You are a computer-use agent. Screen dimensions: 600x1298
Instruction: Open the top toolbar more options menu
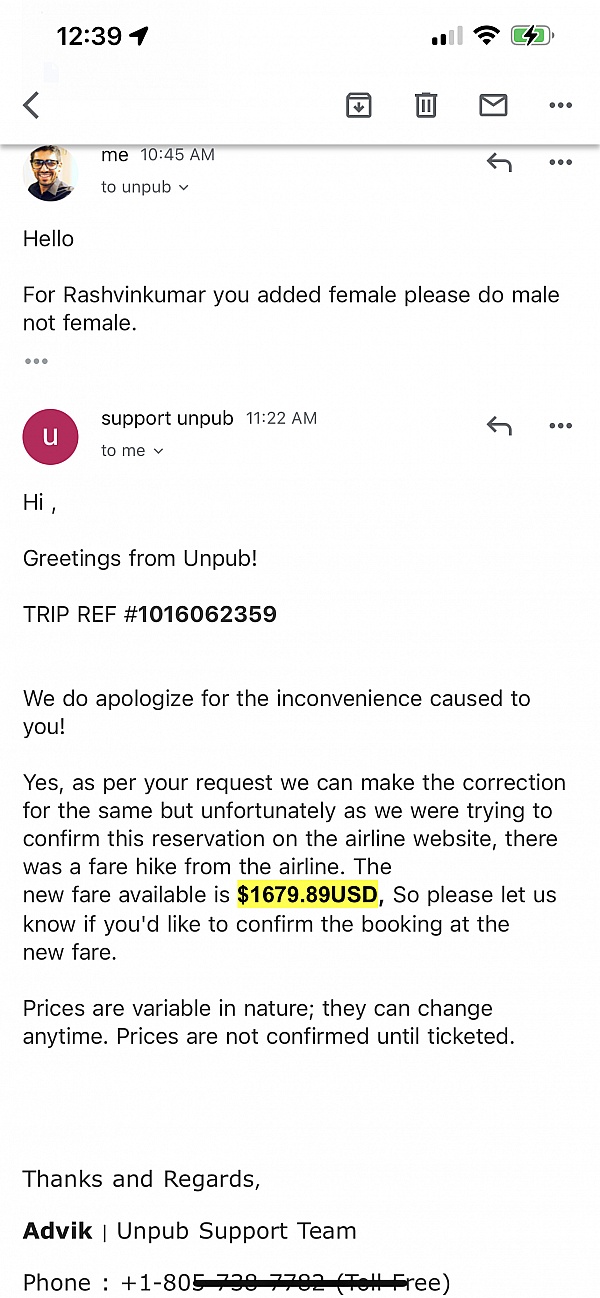[x=560, y=105]
